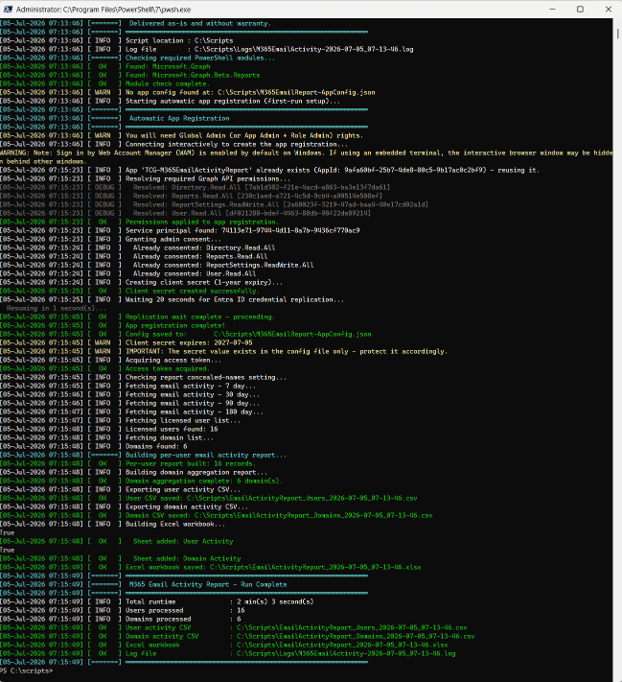Click the log file path at top
The image size is (622, 682).
pyautogui.click(x=304, y=49)
